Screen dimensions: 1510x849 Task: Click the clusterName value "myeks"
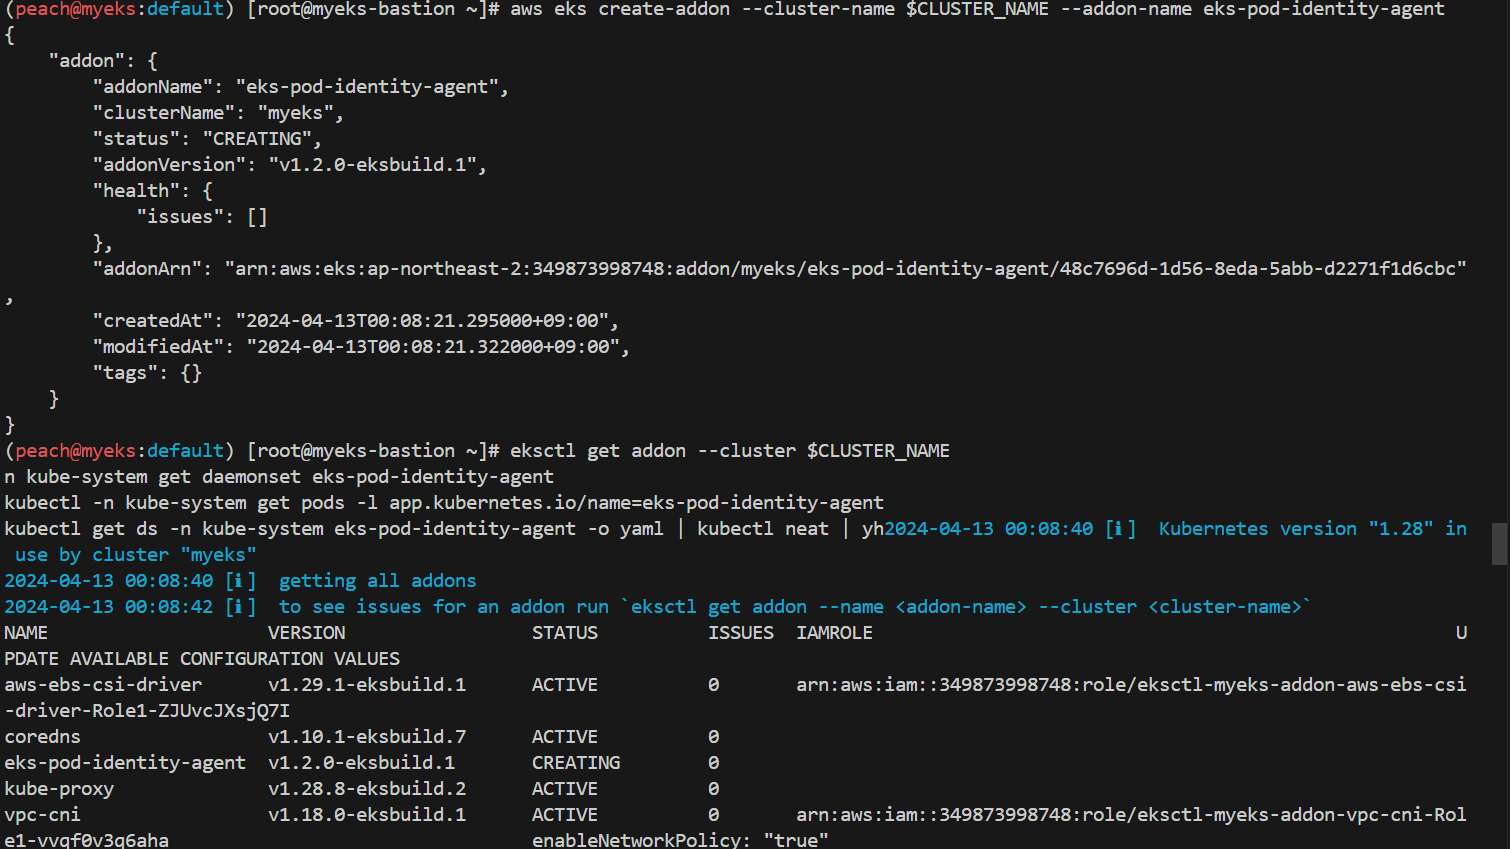pos(295,113)
